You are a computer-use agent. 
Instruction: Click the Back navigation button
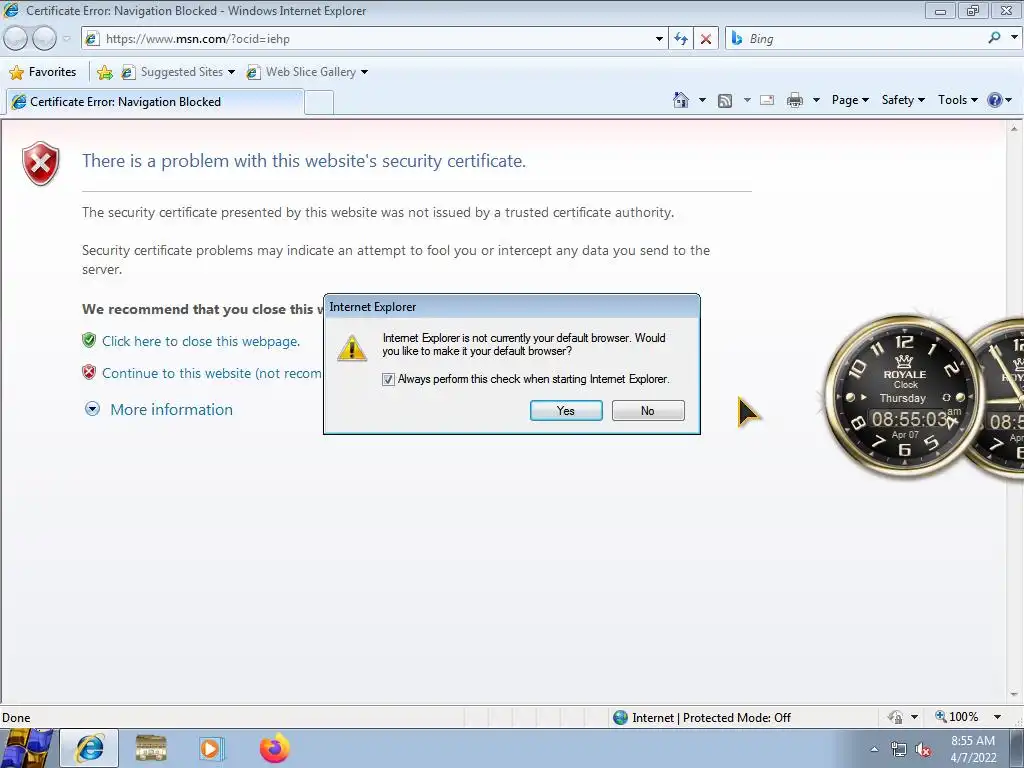tap(16, 39)
